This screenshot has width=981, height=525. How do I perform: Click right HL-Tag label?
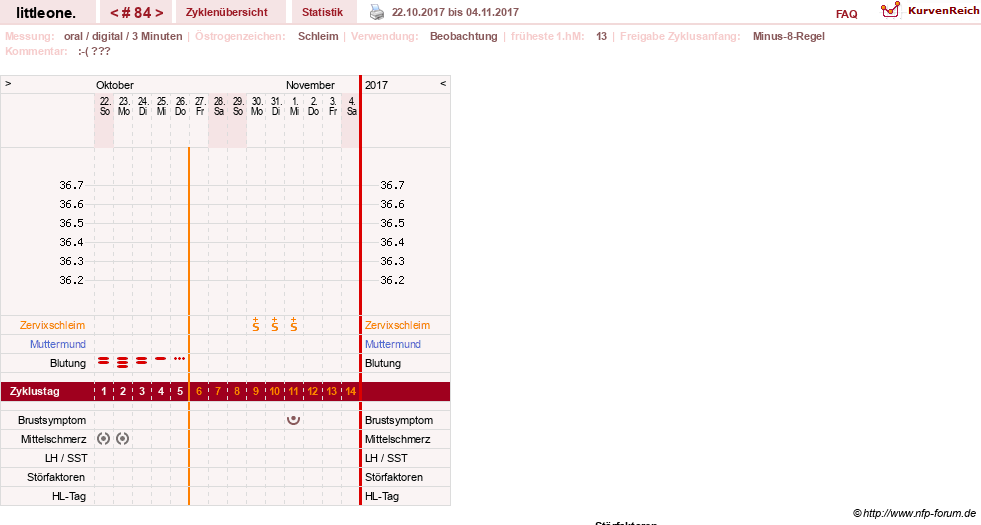click(x=382, y=496)
